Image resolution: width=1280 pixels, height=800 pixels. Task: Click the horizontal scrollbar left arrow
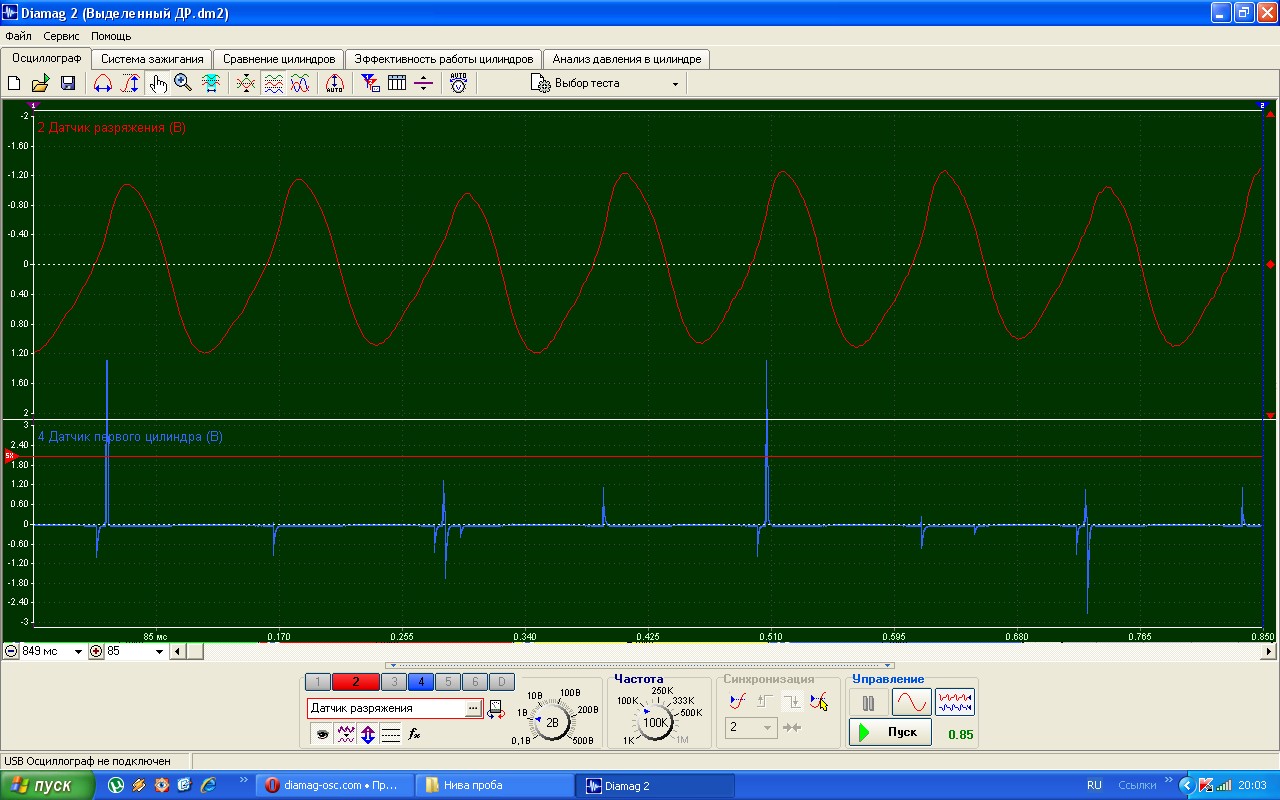click(x=177, y=651)
